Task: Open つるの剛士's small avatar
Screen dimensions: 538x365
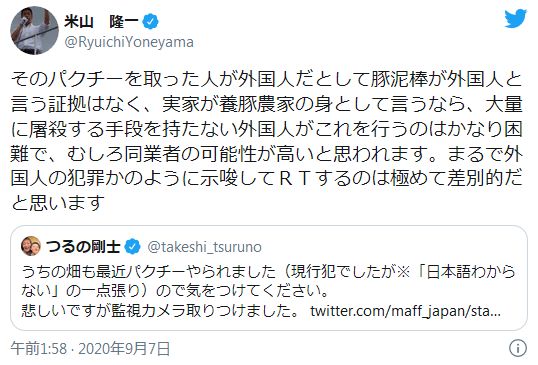Action: pyautogui.click(x=31, y=246)
